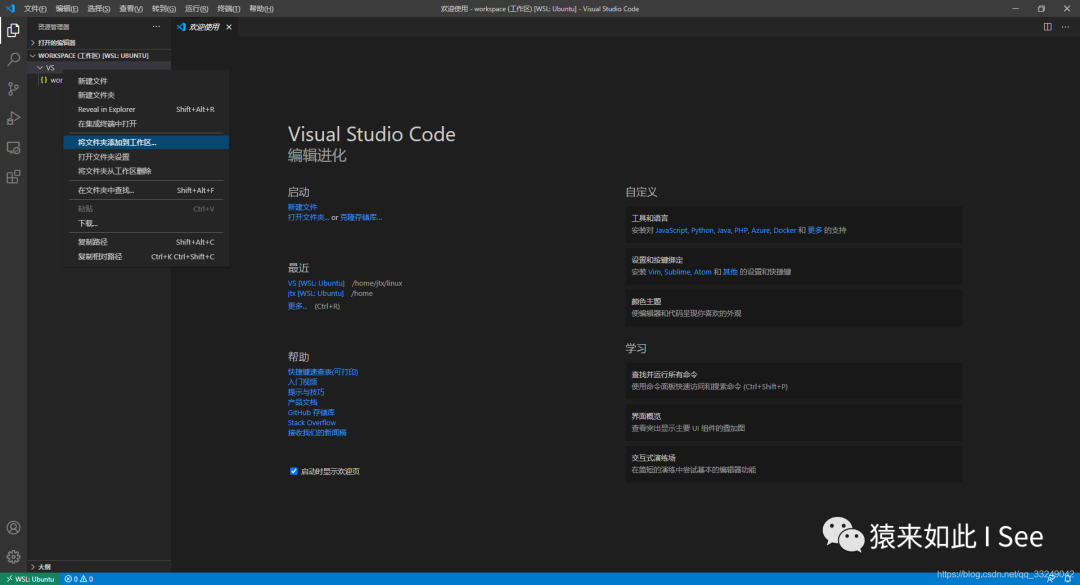The height and width of the screenshot is (585, 1080).
Task: Open the 查找并运行所有命令 card
Action: [794, 380]
